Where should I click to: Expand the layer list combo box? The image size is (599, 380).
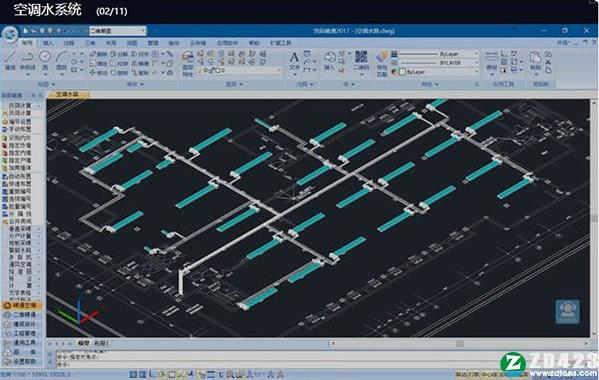[240, 70]
